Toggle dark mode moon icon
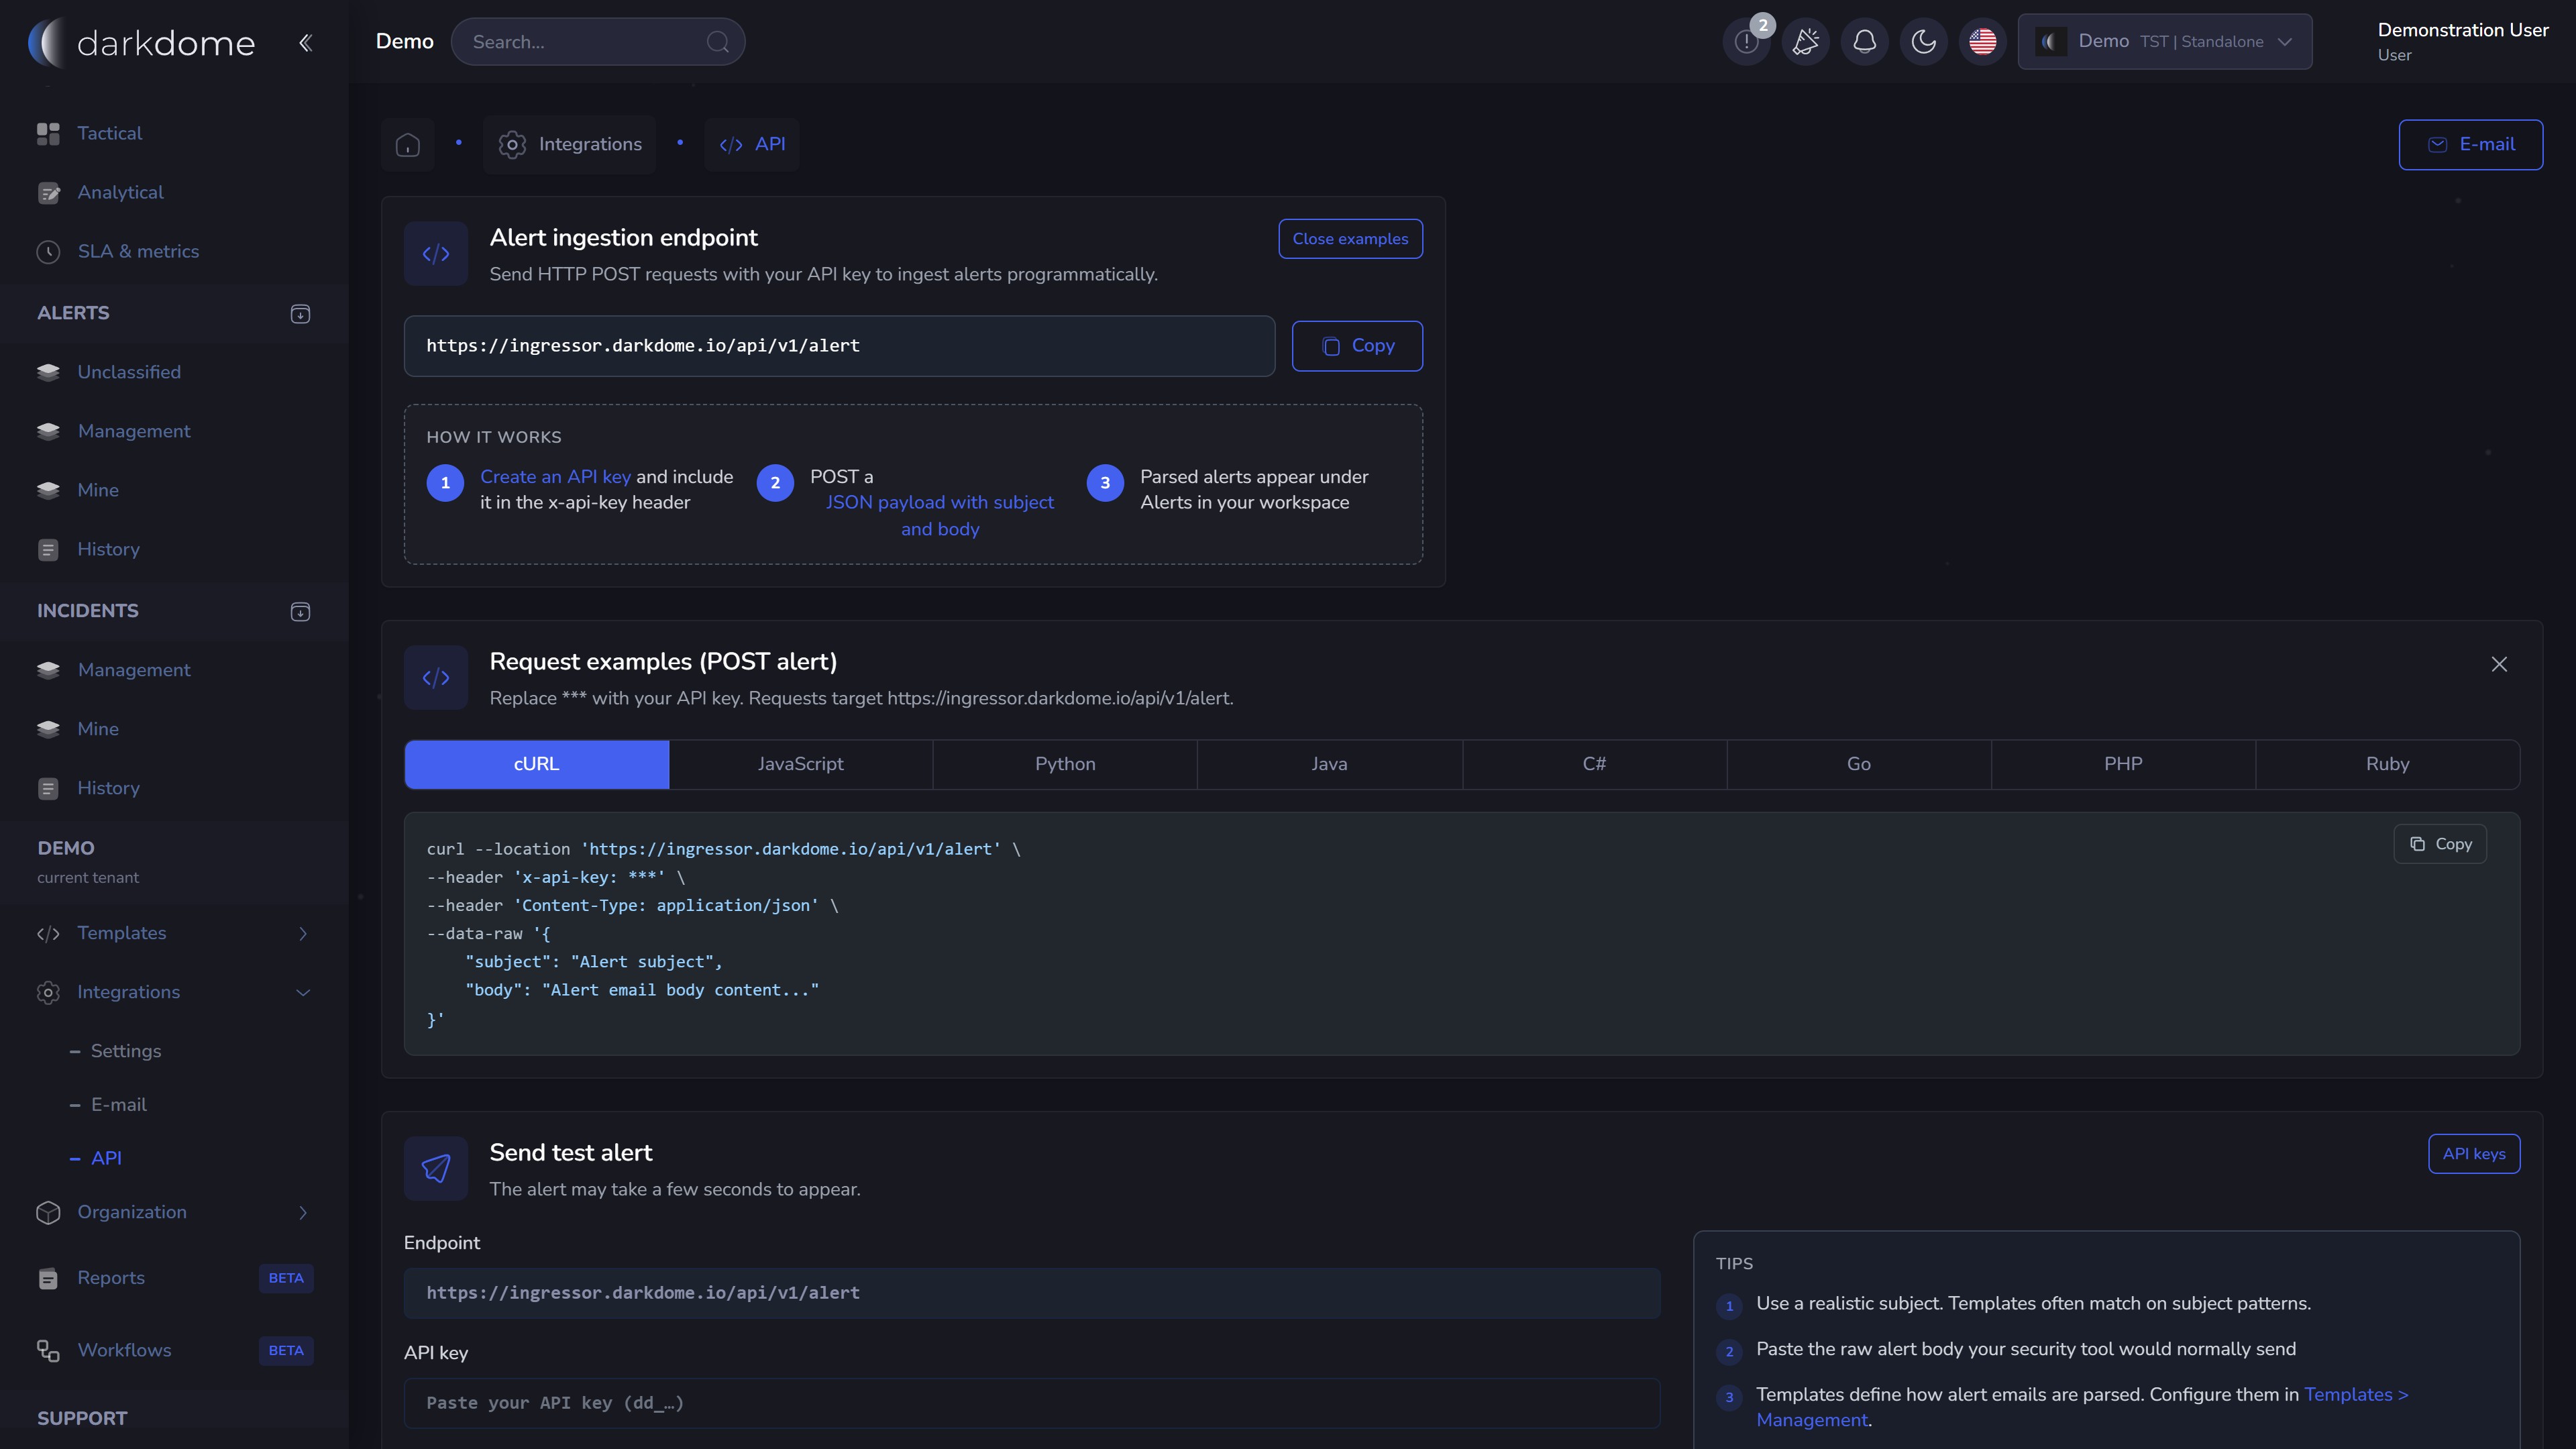 1924,42
